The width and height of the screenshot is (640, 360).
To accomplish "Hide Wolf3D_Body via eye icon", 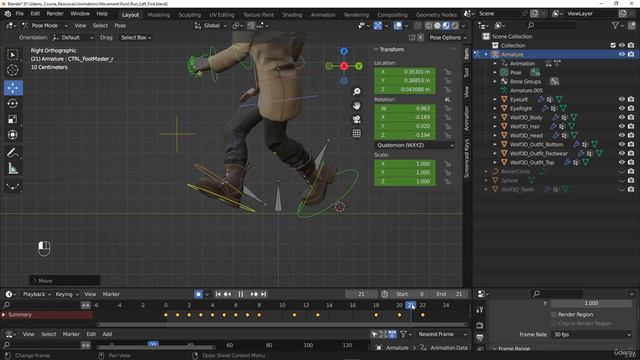I will (622, 117).
